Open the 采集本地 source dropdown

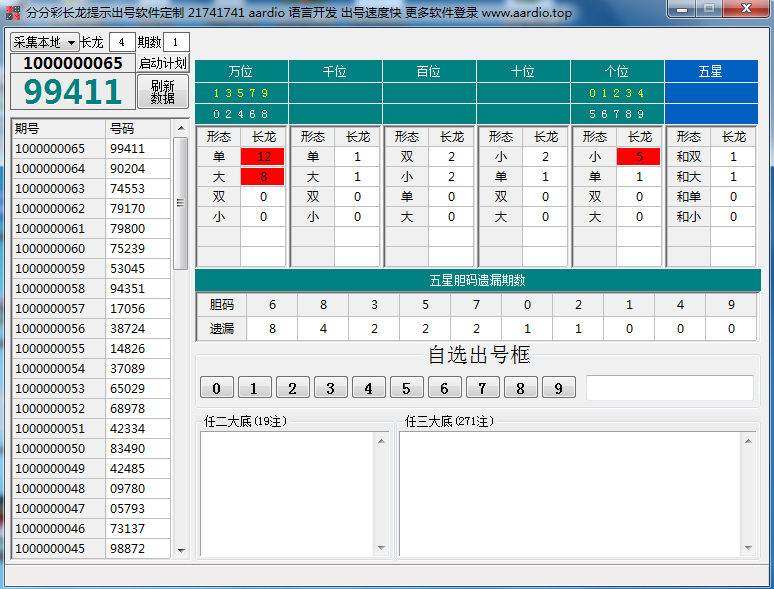44,42
